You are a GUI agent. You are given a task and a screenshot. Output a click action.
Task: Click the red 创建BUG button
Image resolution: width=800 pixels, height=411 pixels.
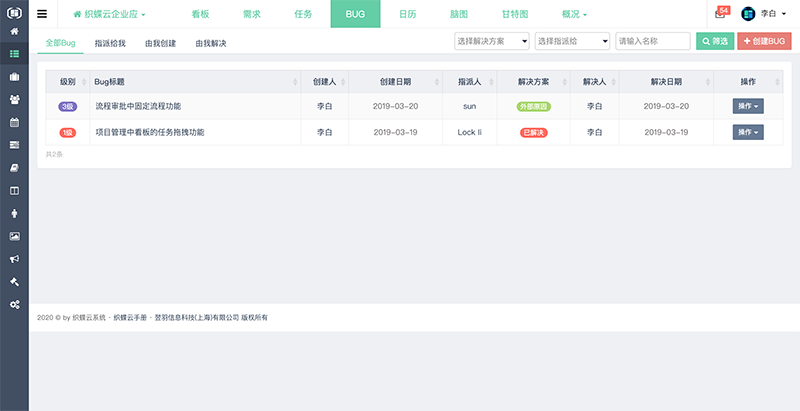[x=764, y=41]
